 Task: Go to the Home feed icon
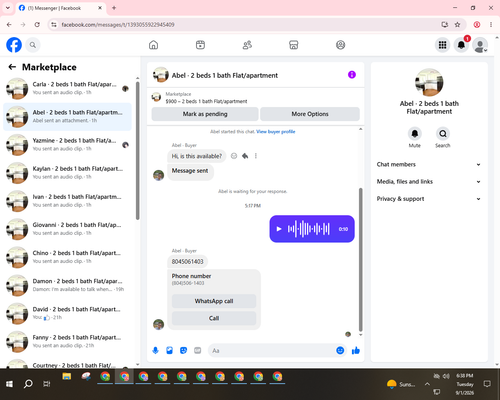(153, 45)
